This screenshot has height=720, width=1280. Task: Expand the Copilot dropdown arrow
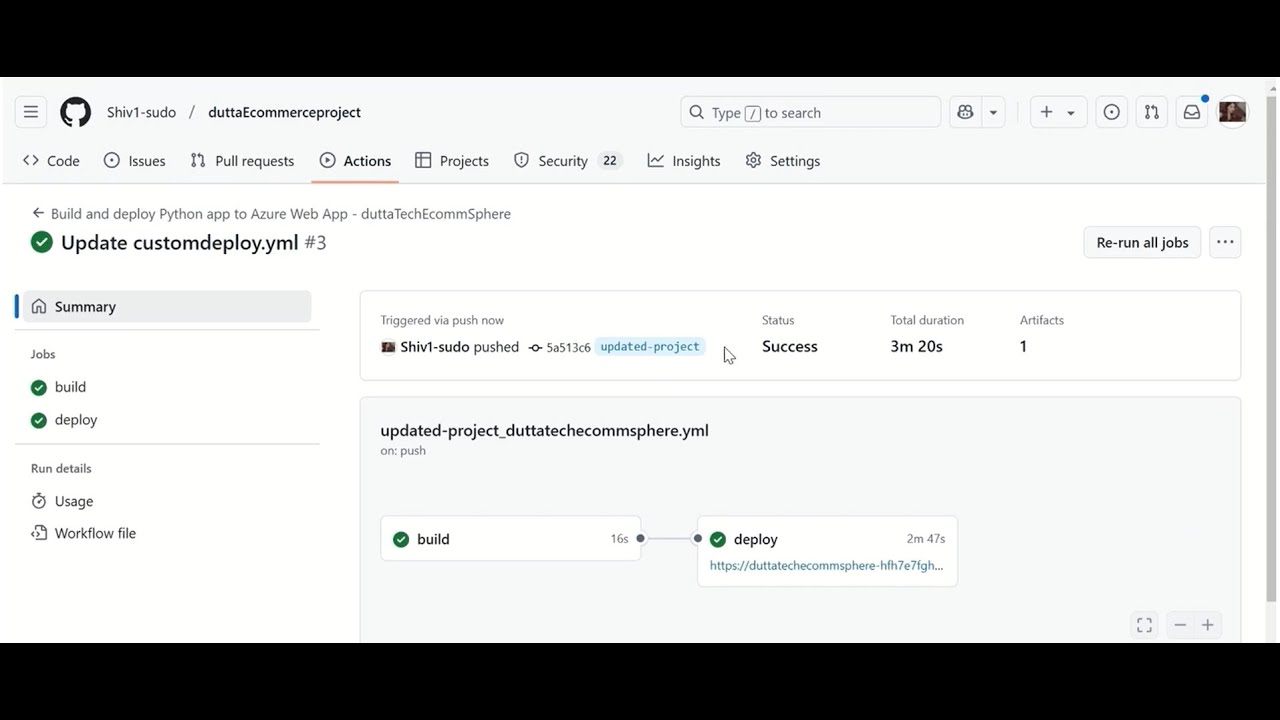993,112
